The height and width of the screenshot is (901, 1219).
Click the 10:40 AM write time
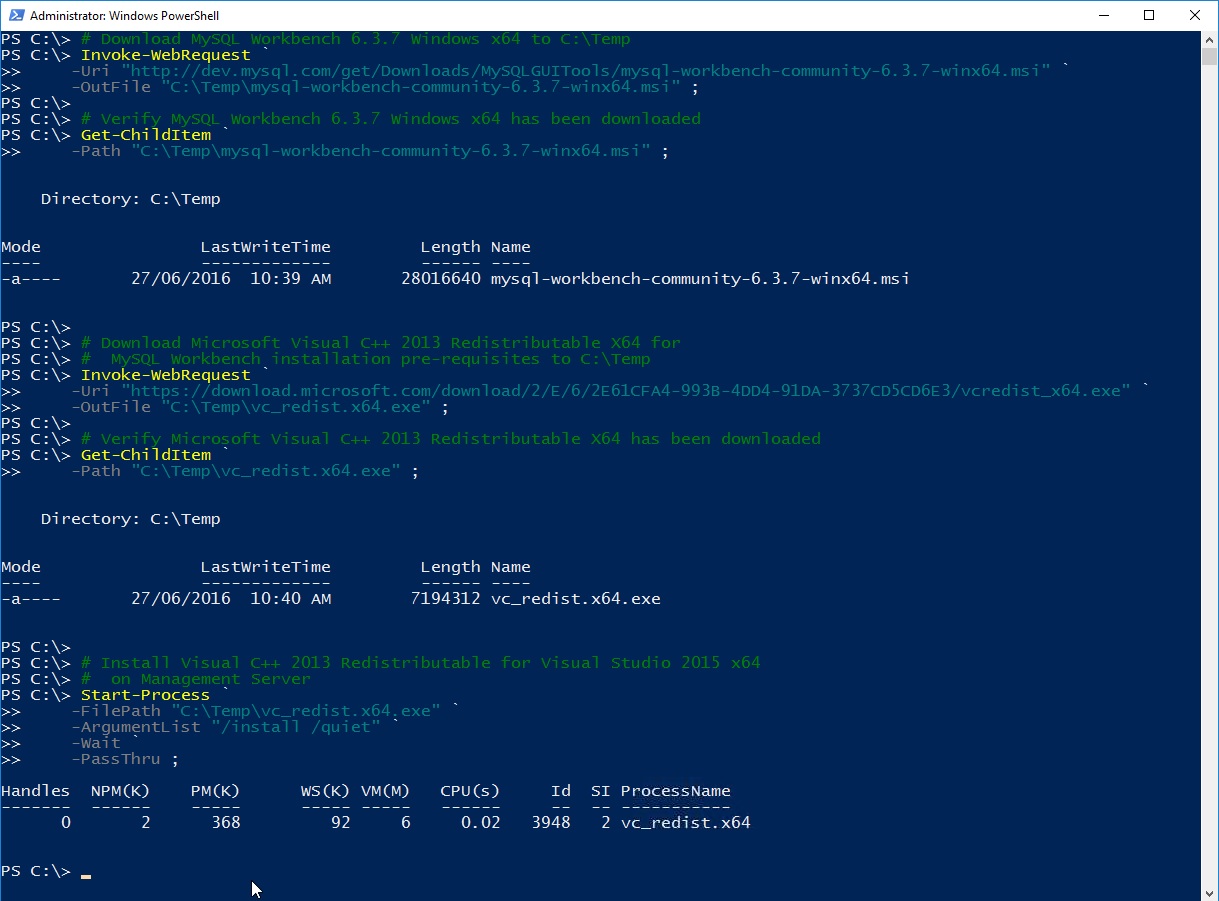(x=290, y=599)
